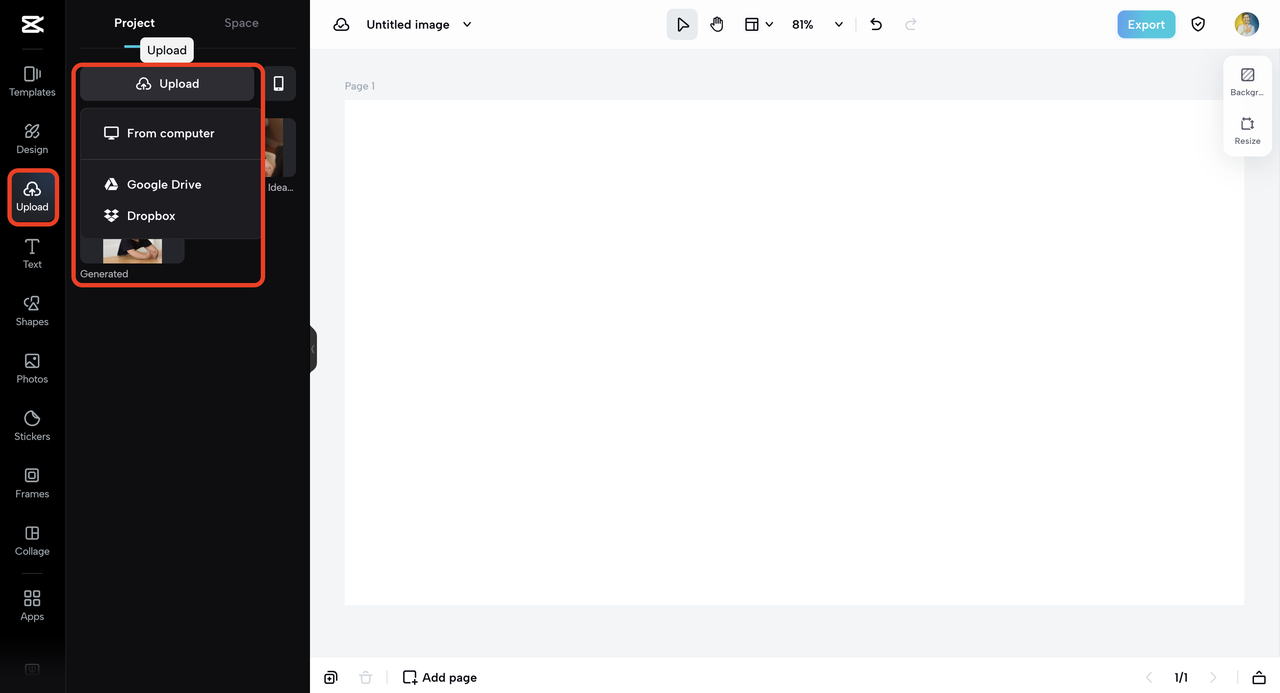Open the layout view dropdown
1280x693 pixels.
pyautogui.click(x=759, y=24)
